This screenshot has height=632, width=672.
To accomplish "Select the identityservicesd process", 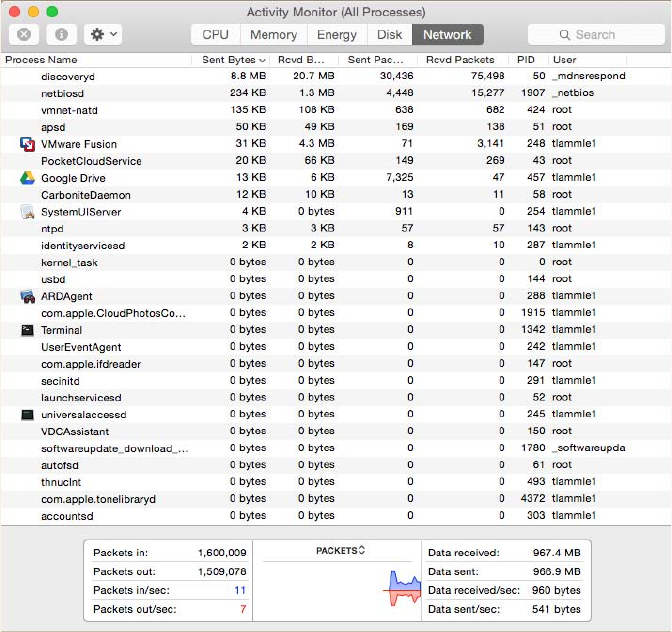I will (x=336, y=245).
